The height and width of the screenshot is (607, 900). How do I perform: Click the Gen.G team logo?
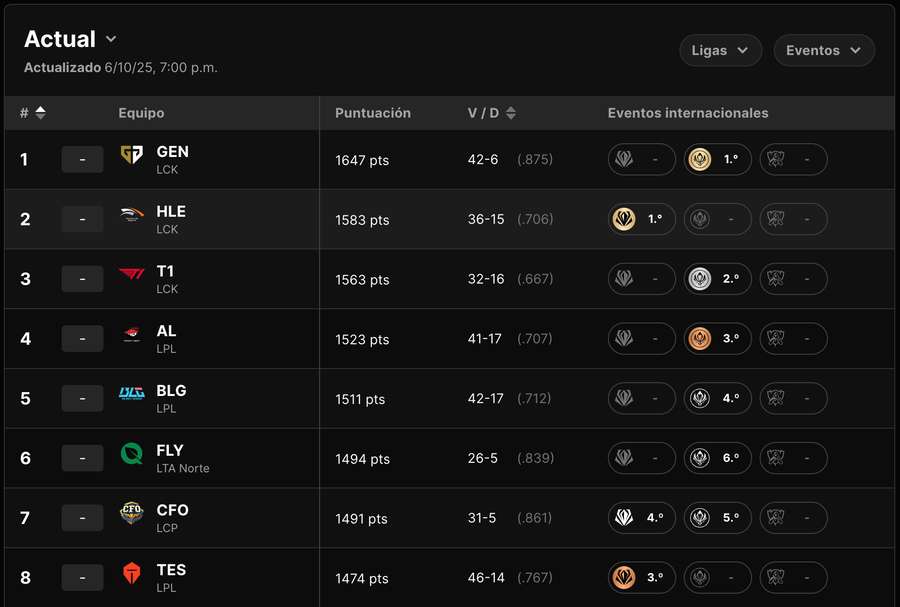pos(131,155)
